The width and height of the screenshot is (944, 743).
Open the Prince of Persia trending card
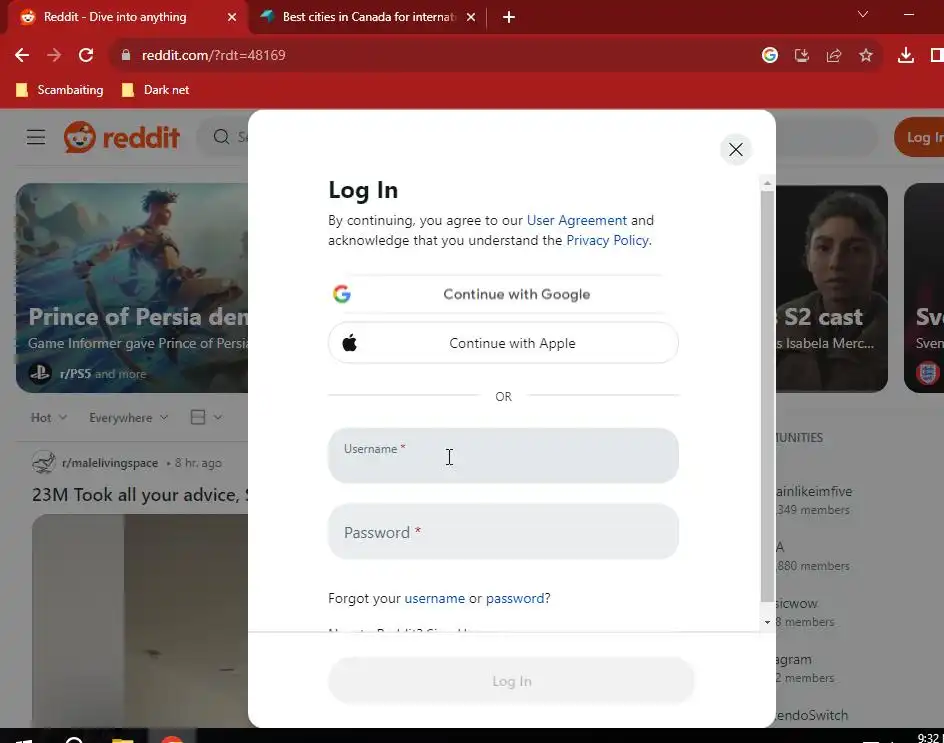point(132,288)
